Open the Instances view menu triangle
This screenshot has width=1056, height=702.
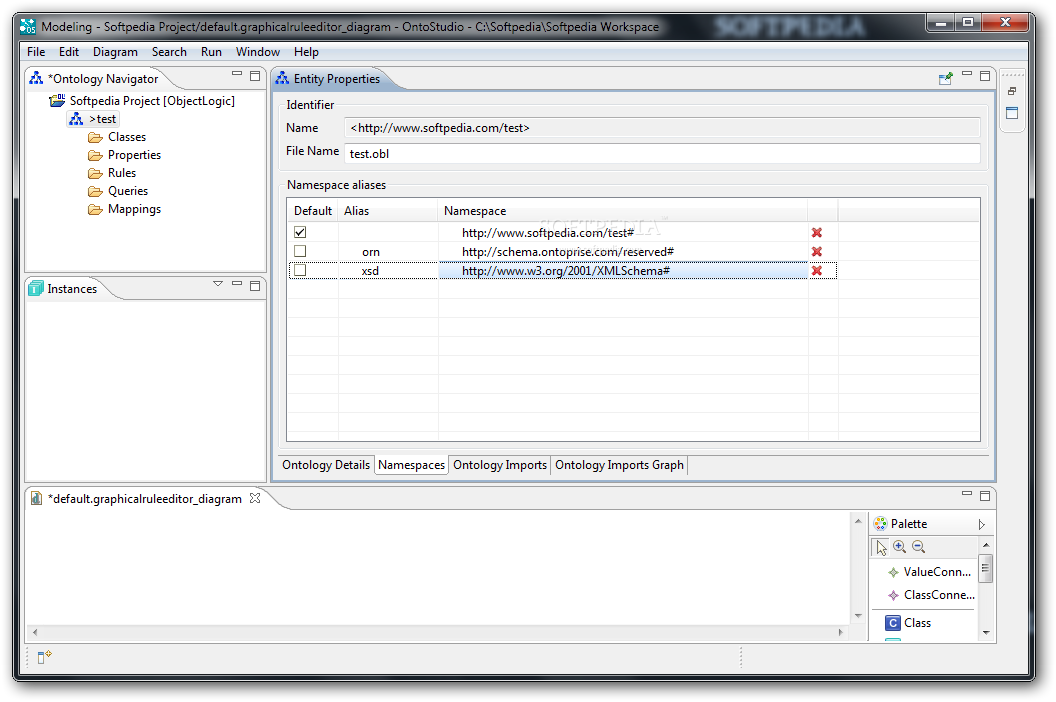coord(218,284)
